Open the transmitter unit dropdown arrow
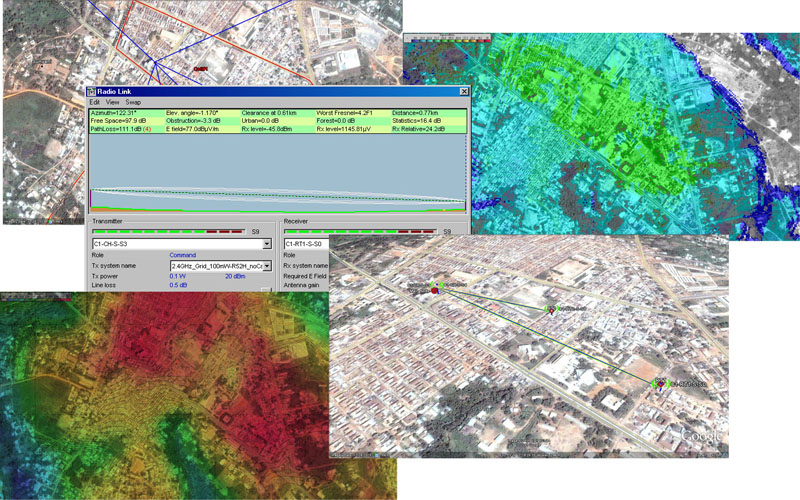Image resolution: width=800 pixels, height=500 pixels. [x=267, y=244]
